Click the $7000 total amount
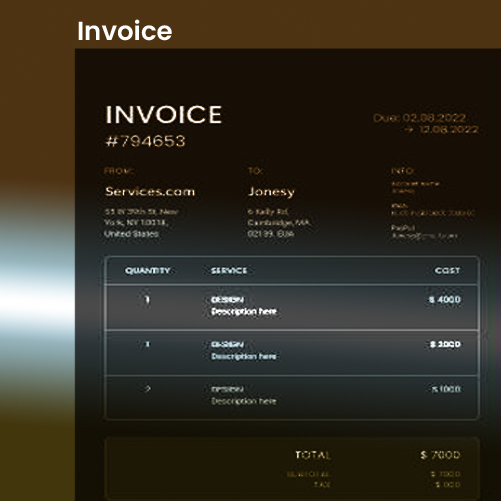 pos(440,455)
